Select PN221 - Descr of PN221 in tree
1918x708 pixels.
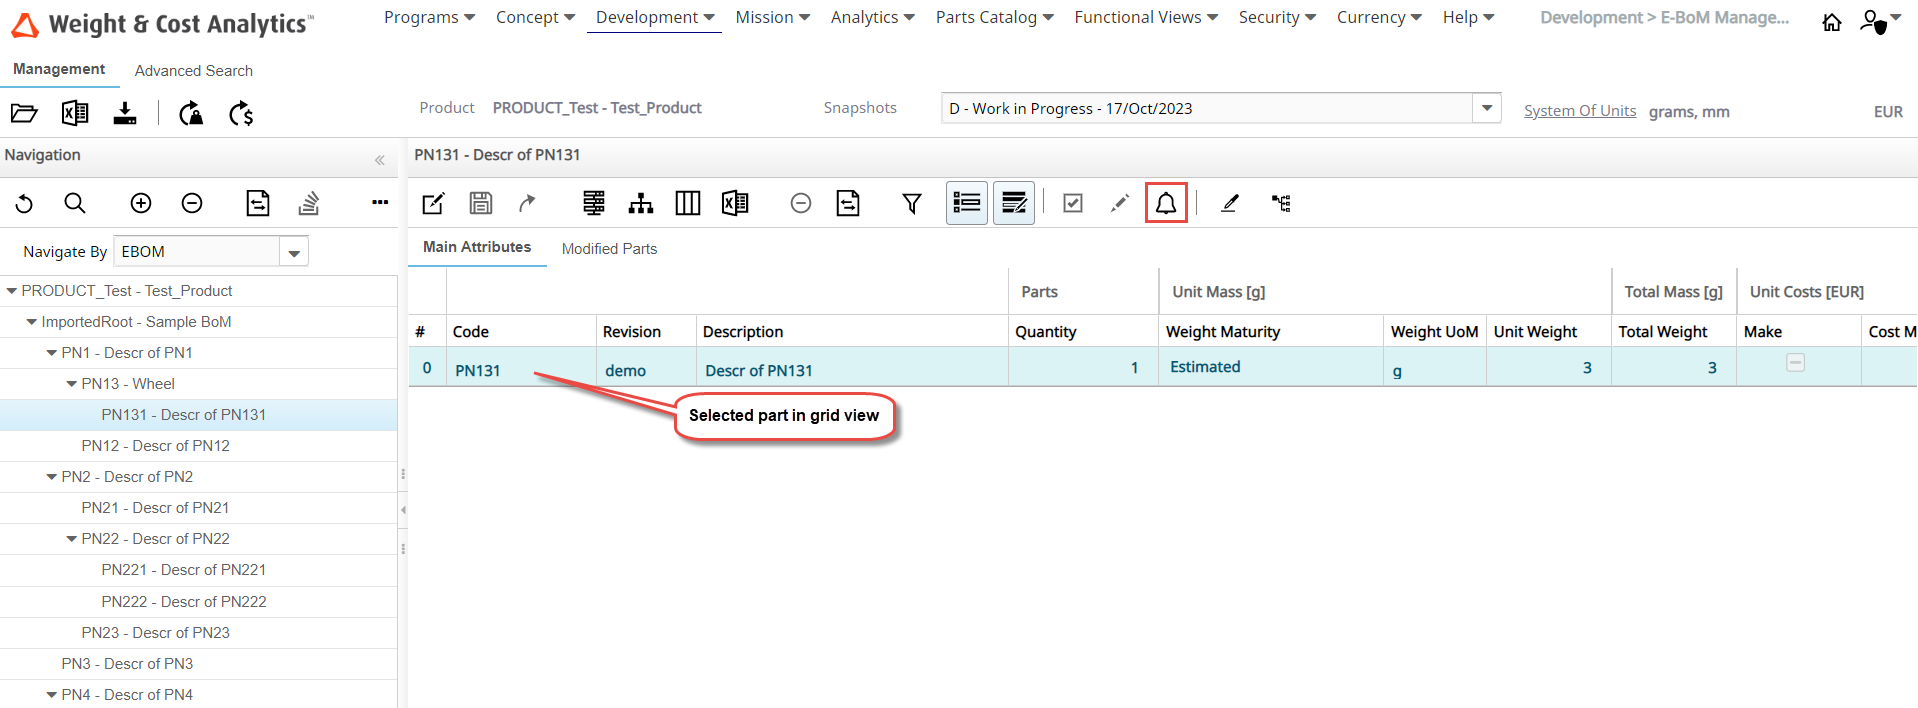pos(183,570)
